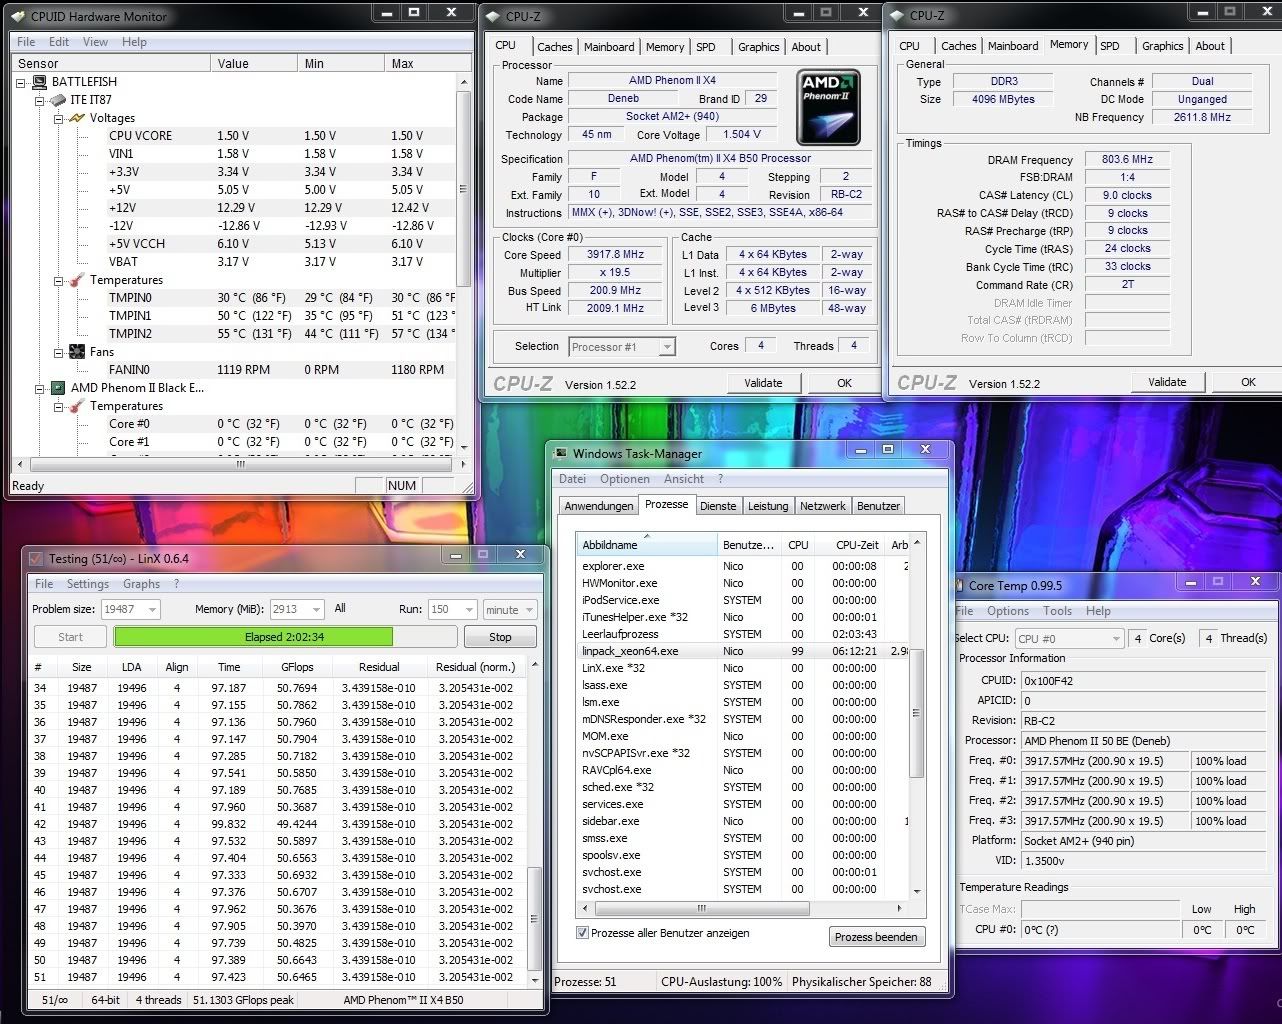Screen dimensions: 1282x1024
Task: Open the Memory (MiB) dropdown in LinX
Action: [316, 609]
